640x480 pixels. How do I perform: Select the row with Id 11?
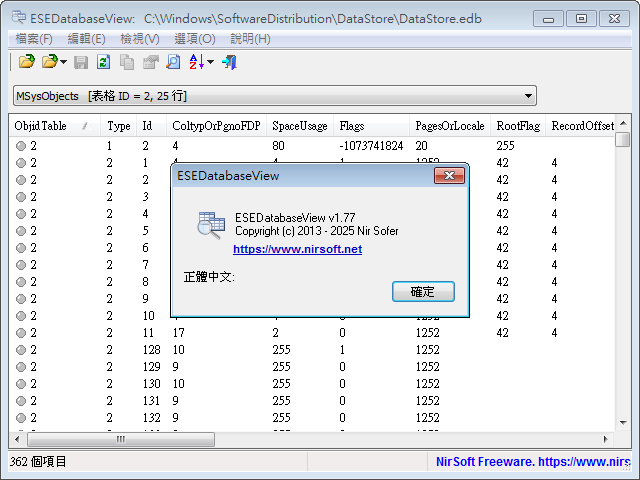pos(312,333)
